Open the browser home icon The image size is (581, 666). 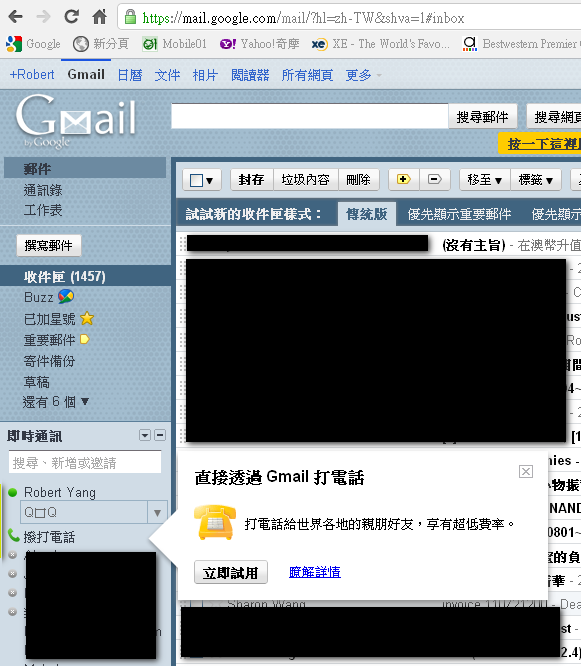[x=99, y=17]
